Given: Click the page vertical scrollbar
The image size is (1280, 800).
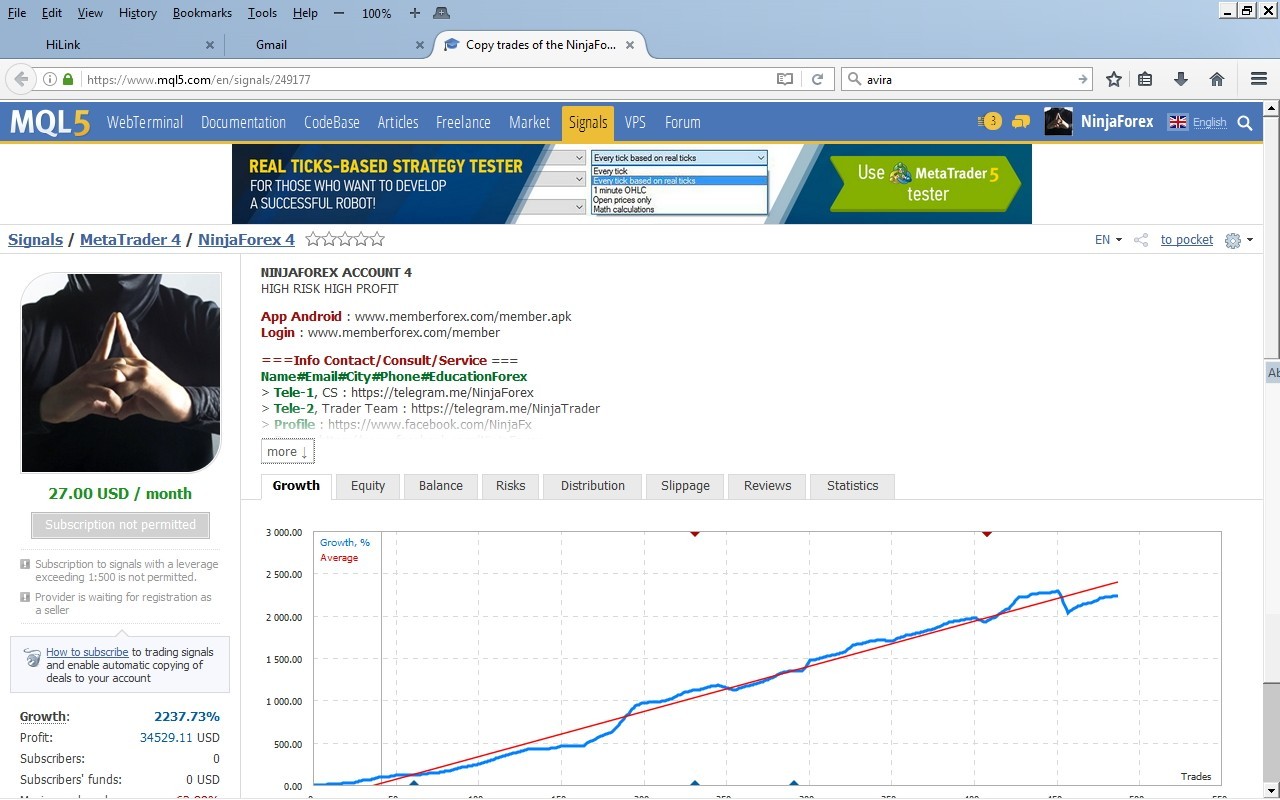Looking at the screenshot, I should (x=1271, y=450).
